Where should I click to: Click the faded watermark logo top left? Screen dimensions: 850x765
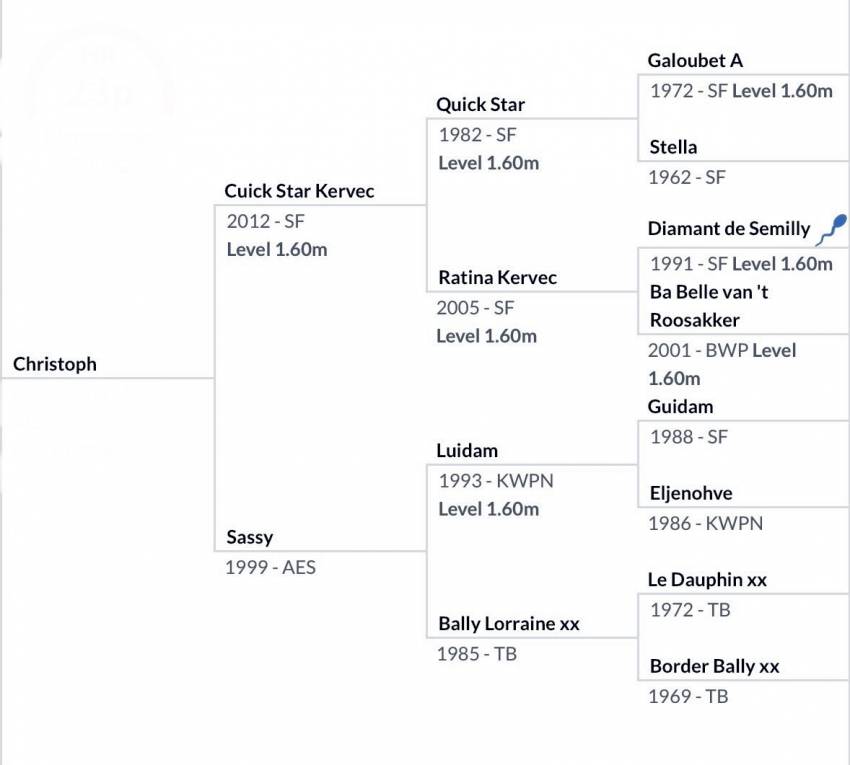pyautogui.click(x=99, y=100)
